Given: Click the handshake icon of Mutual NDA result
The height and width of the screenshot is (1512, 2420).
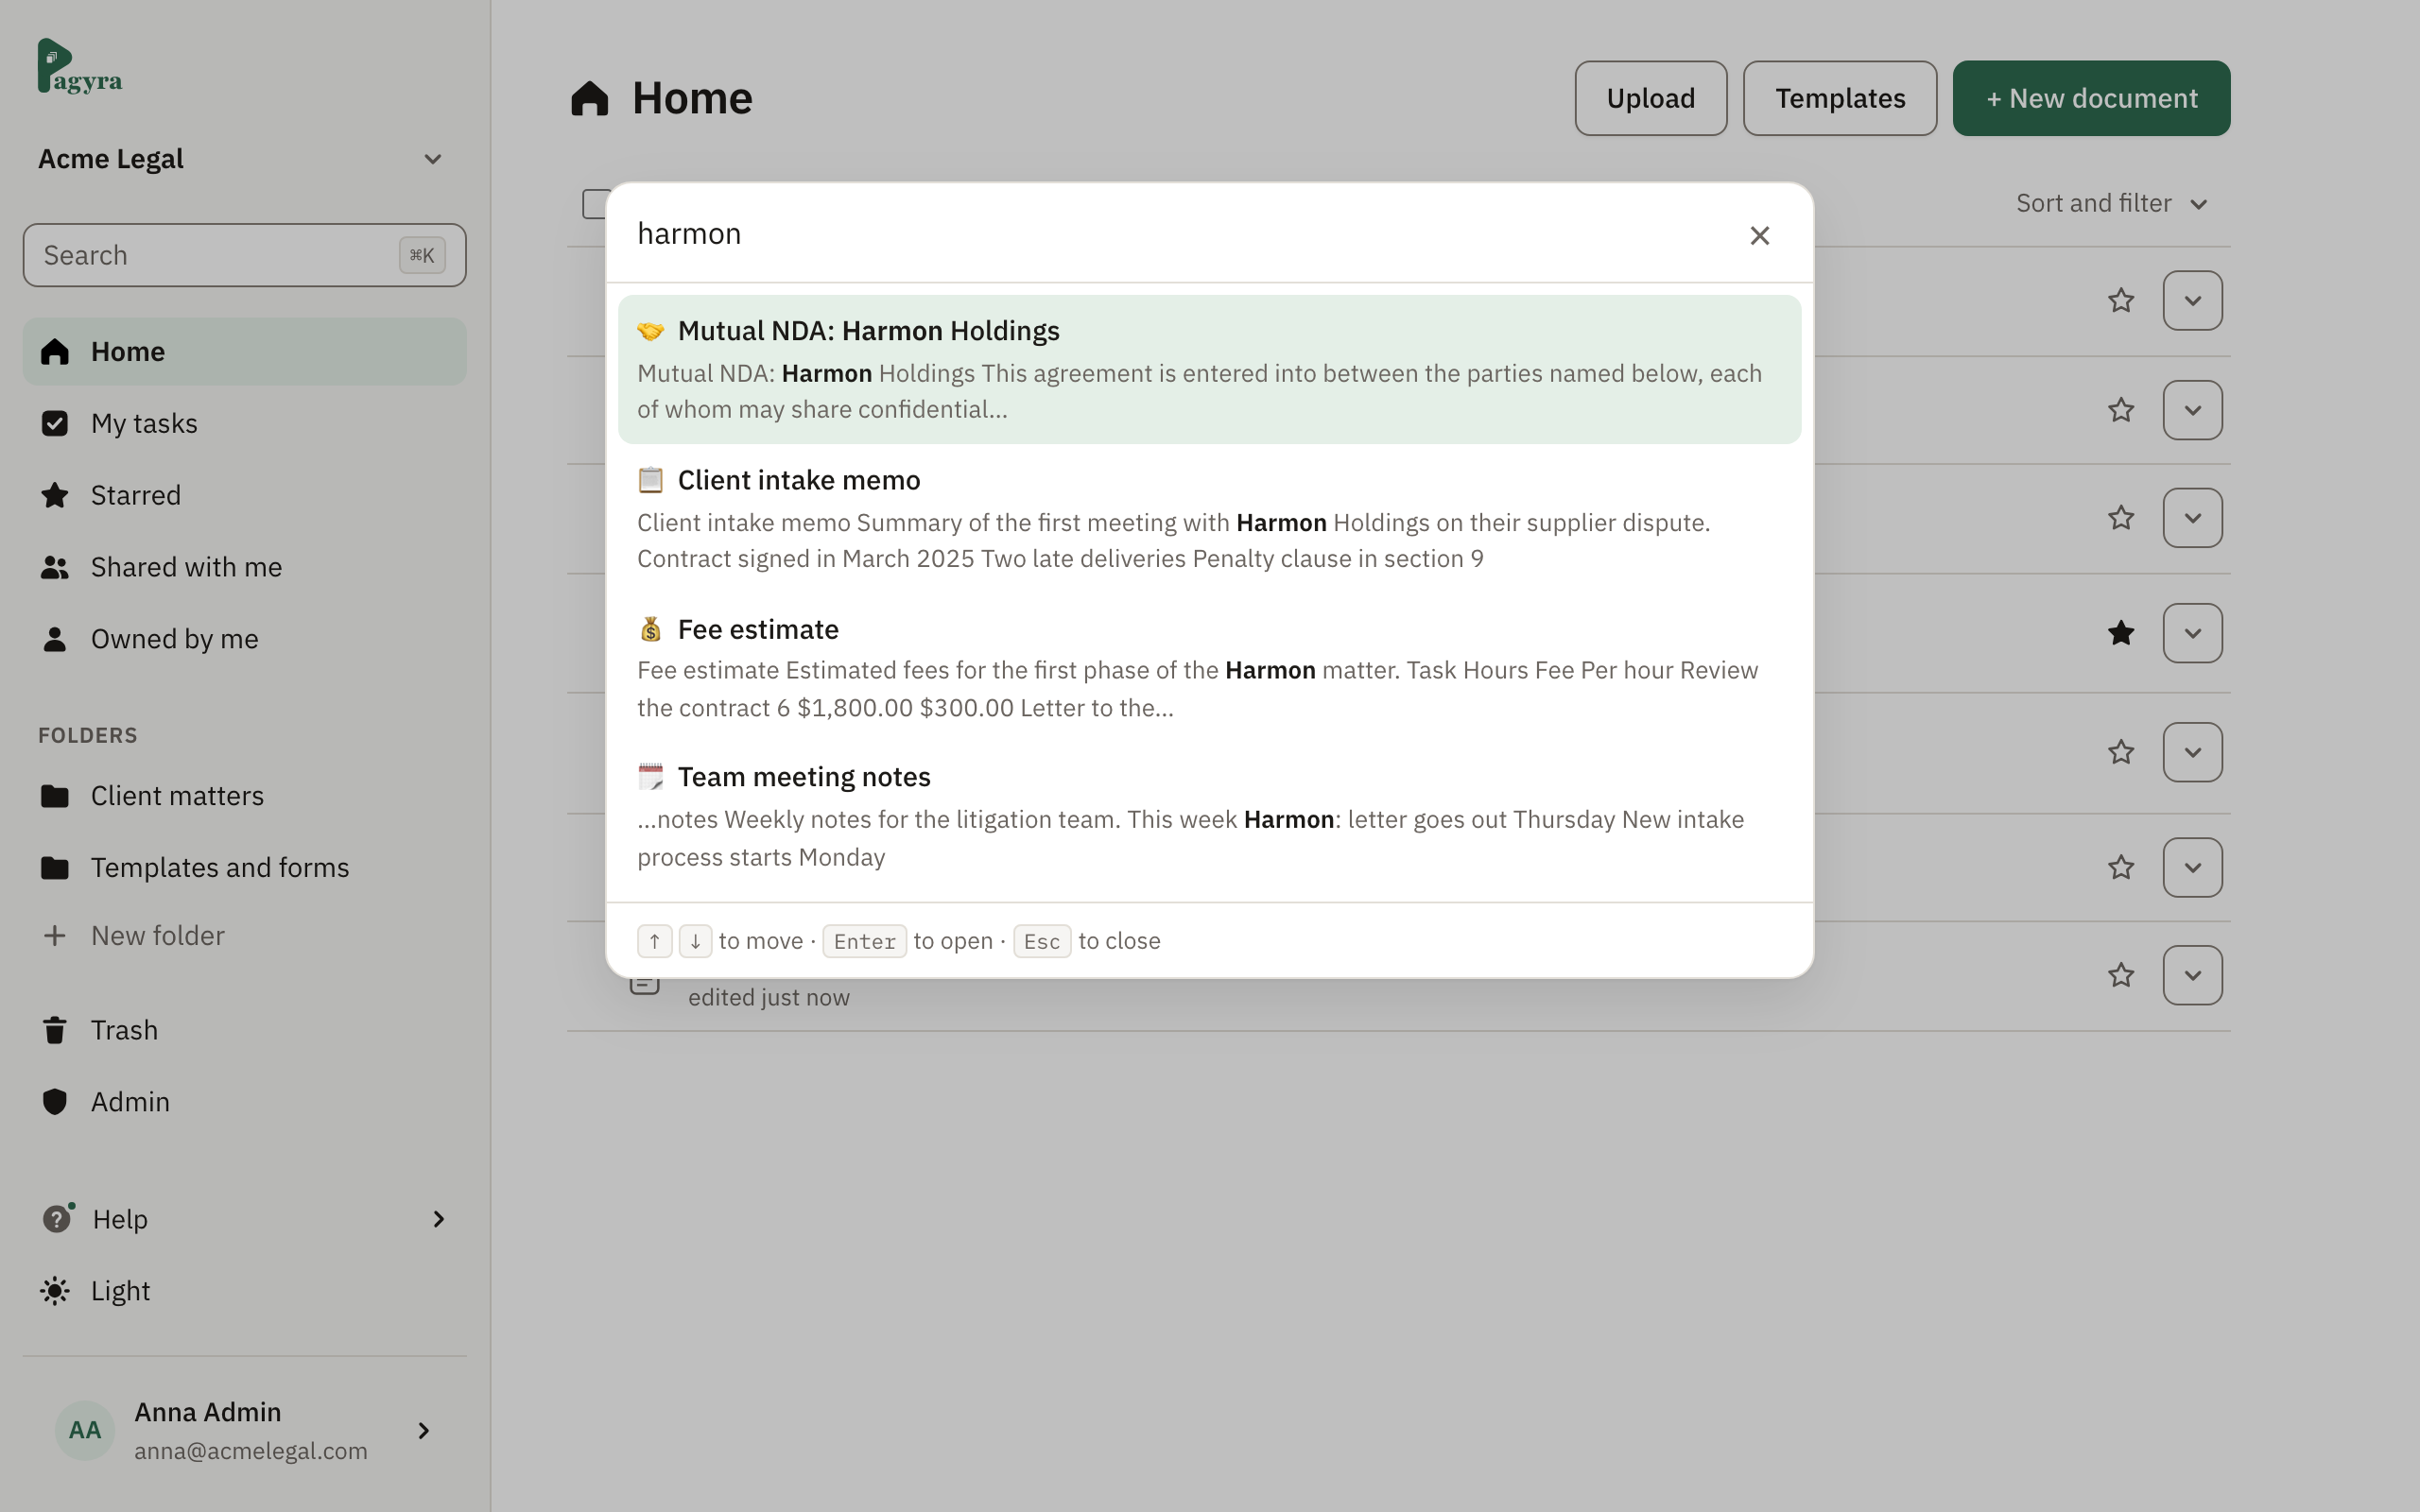Looking at the screenshot, I should 651,331.
